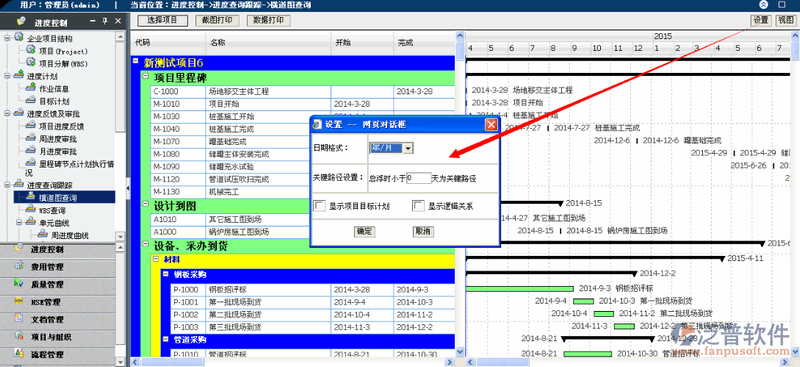
Task: Click the 总浮时 days input field
Action: click(419, 178)
